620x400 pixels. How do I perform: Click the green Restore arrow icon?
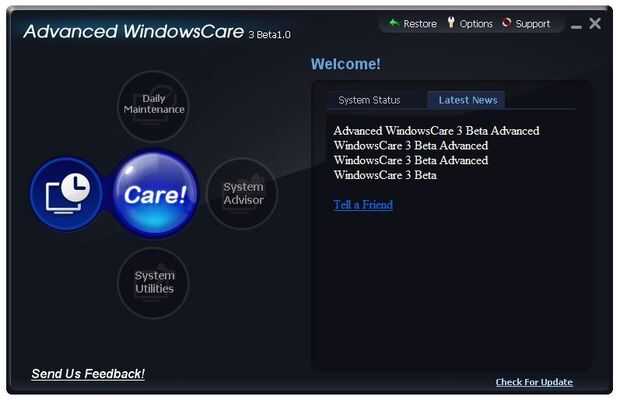tap(394, 23)
